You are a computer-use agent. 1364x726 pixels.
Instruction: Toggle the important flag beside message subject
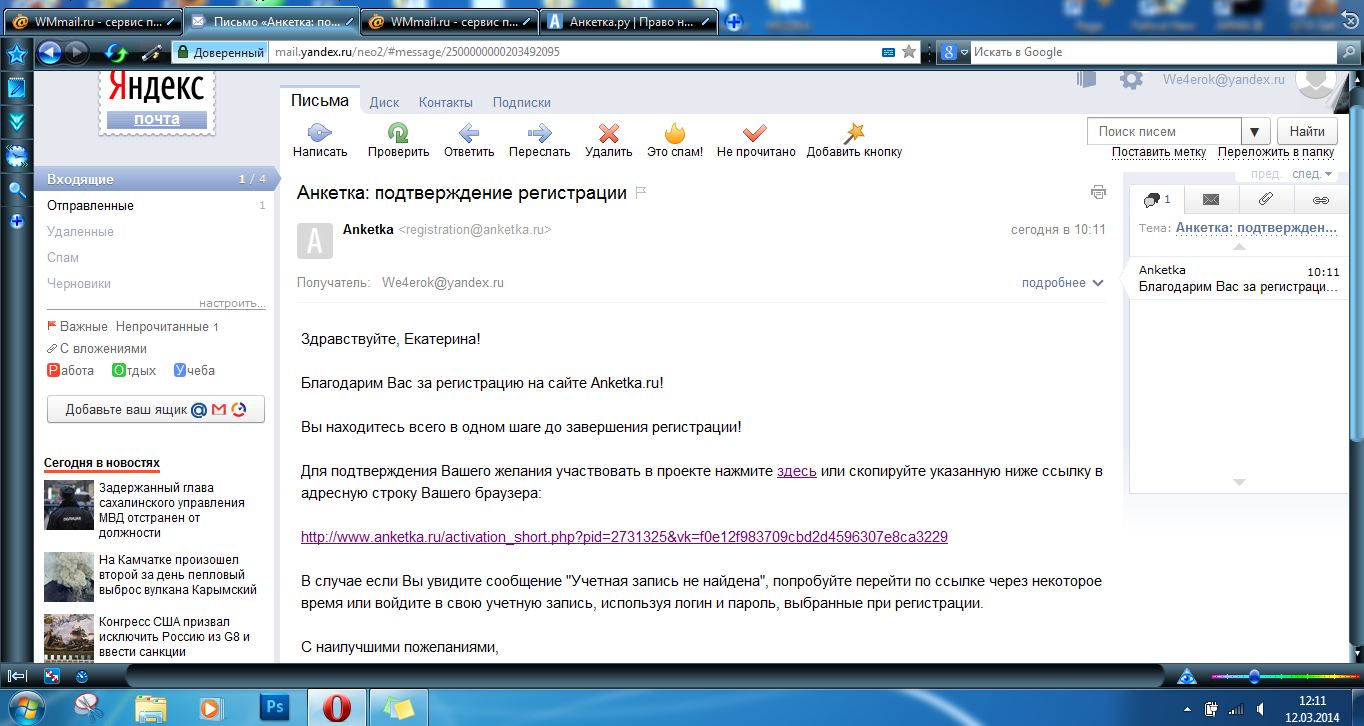641,193
